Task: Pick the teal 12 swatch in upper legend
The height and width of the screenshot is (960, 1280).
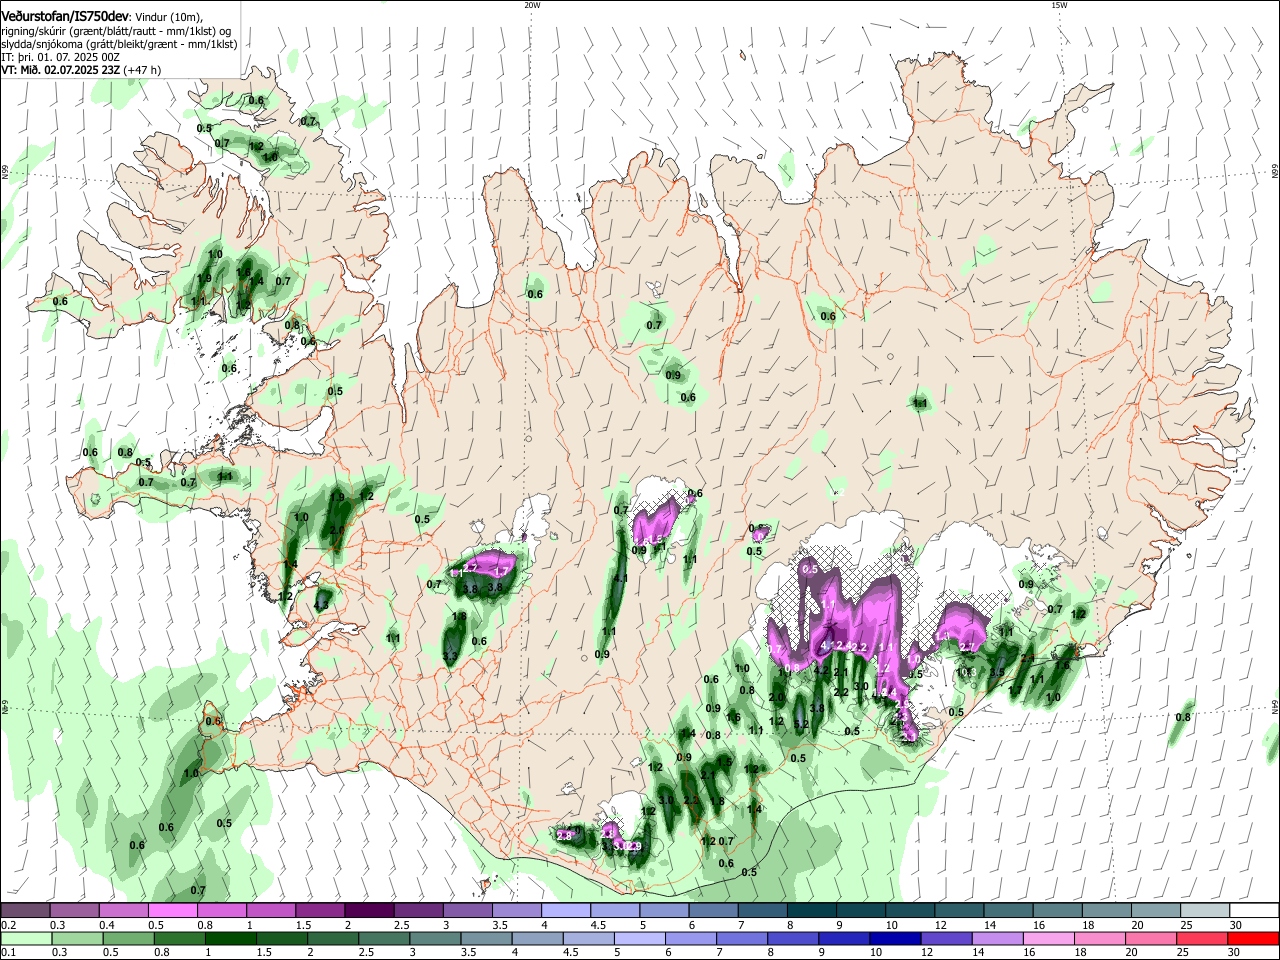Action: [960, 911]
